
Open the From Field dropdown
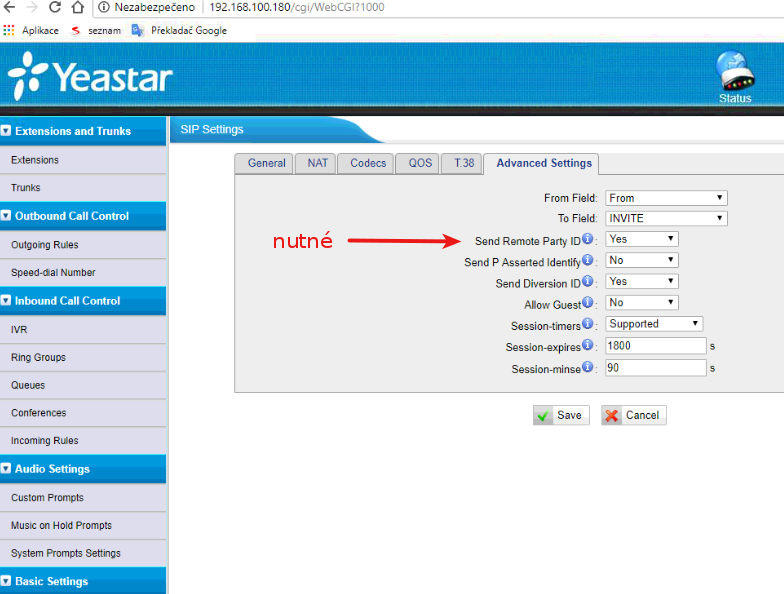point(666,198)
